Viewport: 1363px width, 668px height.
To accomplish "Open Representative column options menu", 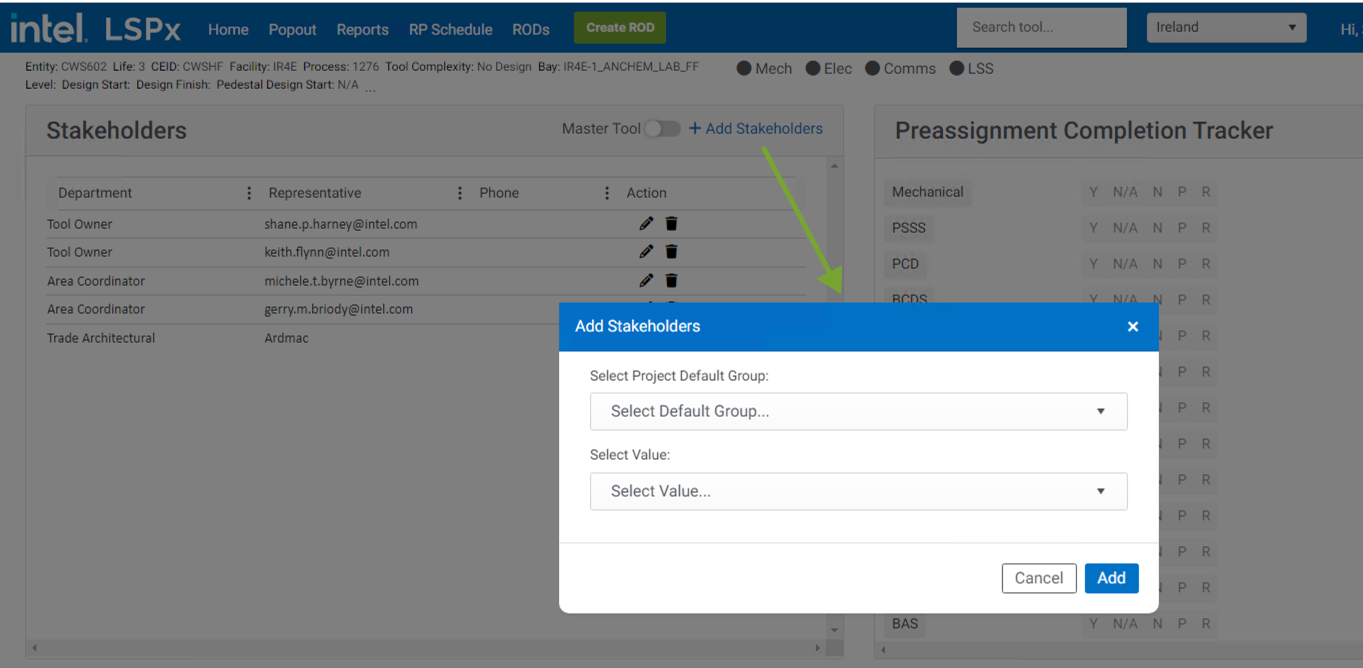I will coord(460,193).
